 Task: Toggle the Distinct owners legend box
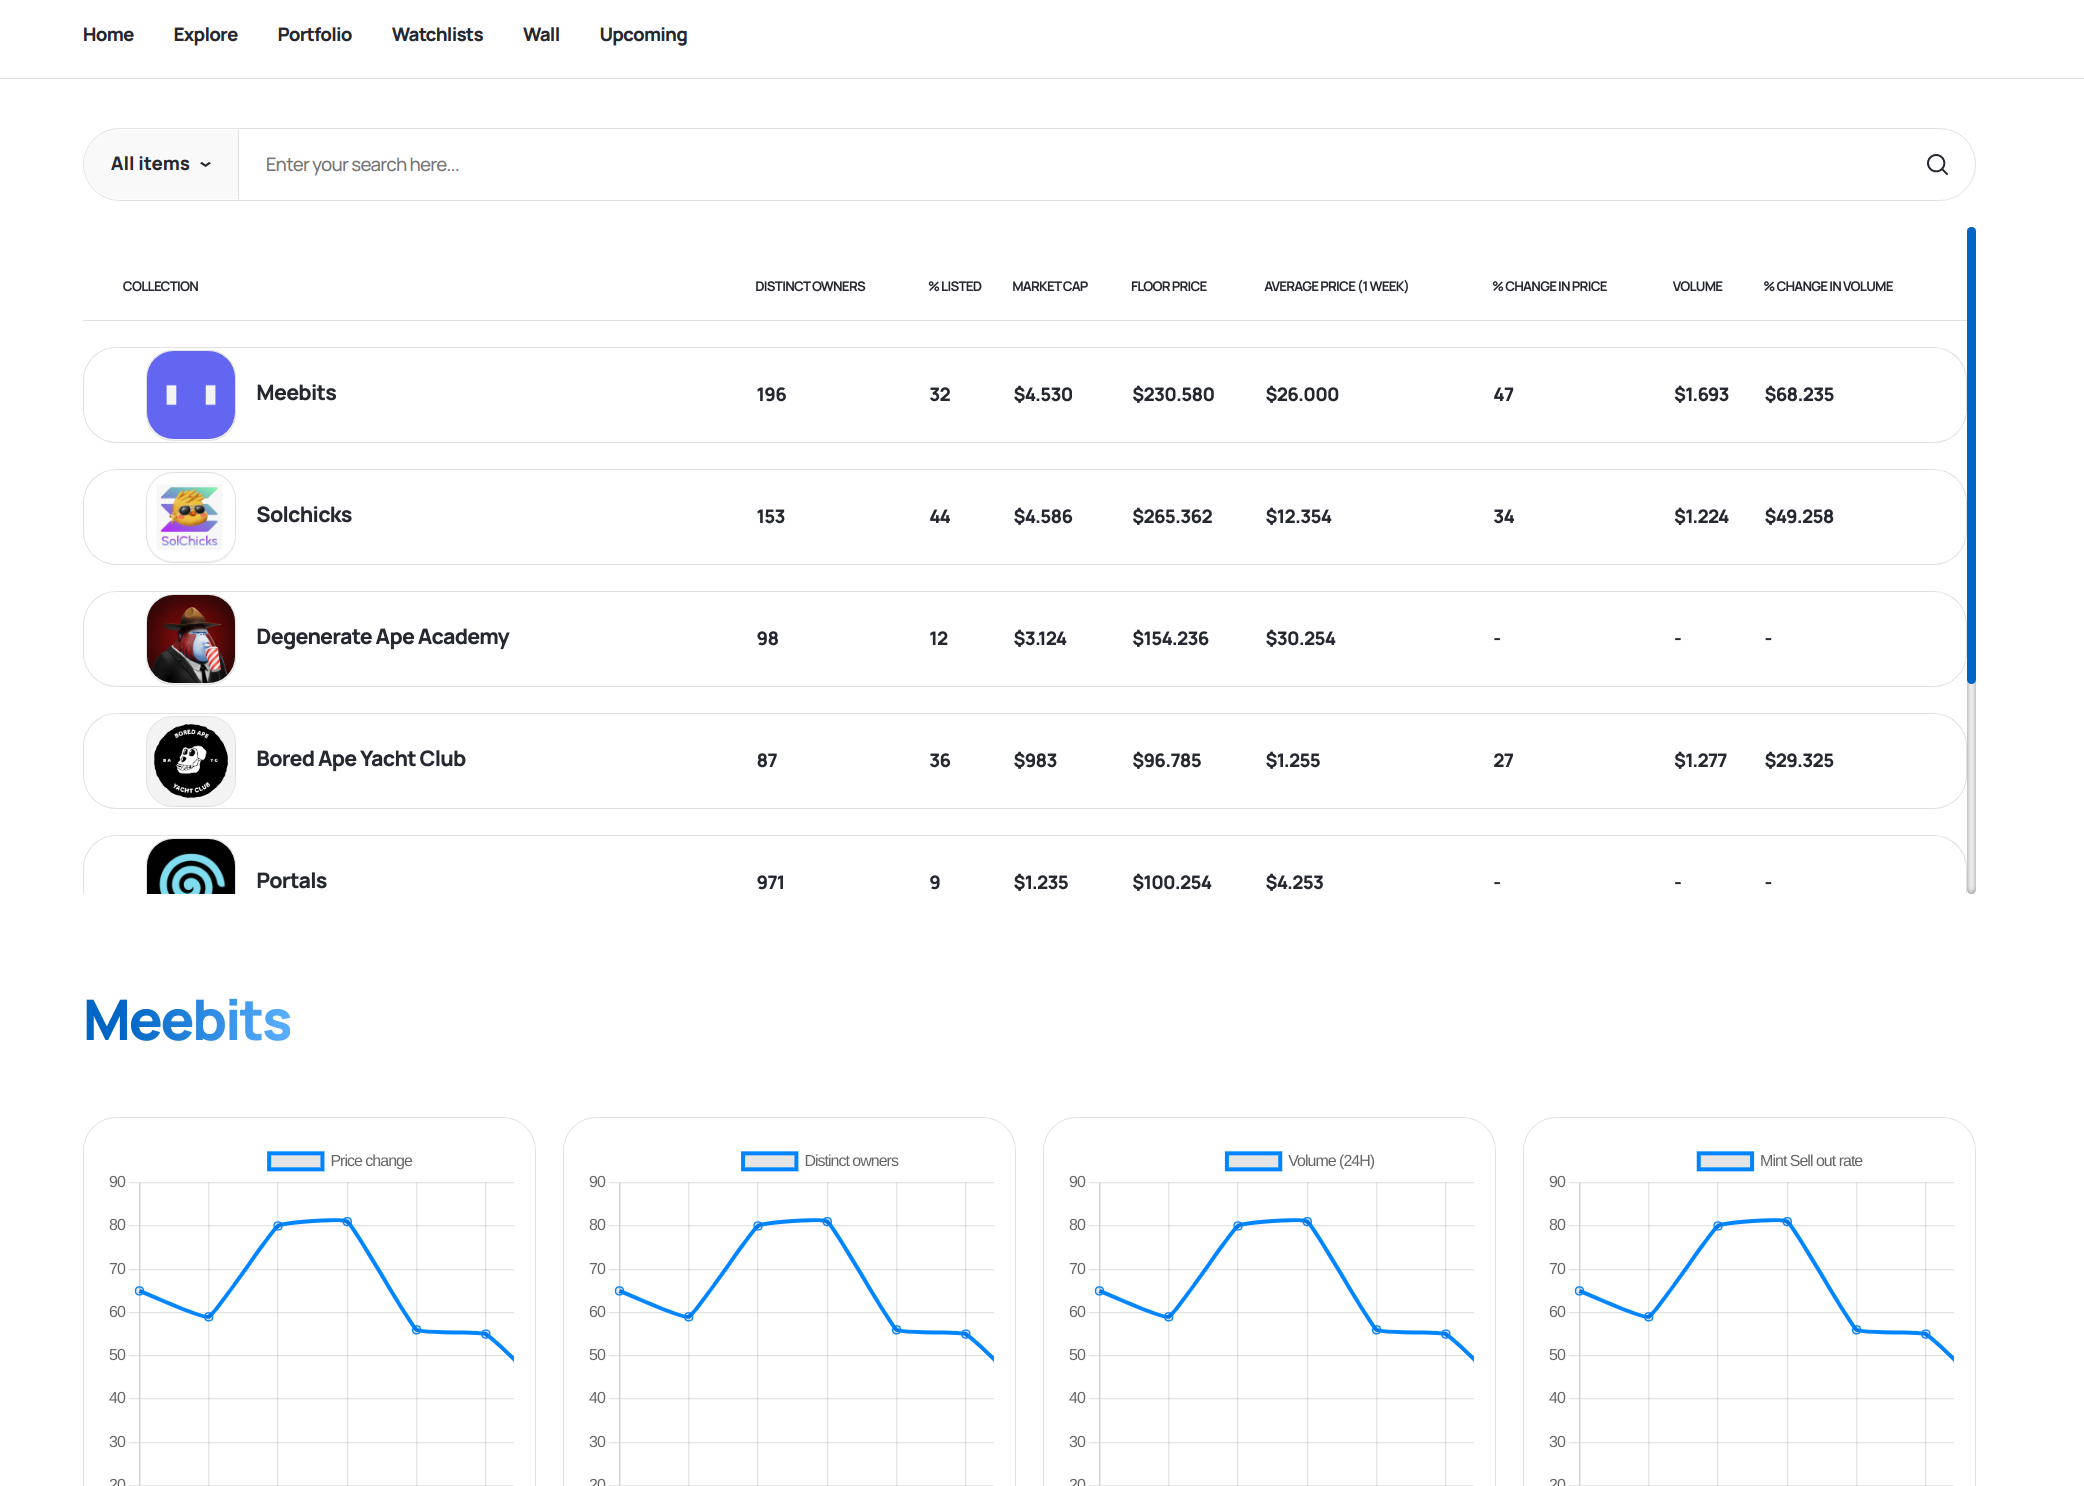coord(769,1161)
